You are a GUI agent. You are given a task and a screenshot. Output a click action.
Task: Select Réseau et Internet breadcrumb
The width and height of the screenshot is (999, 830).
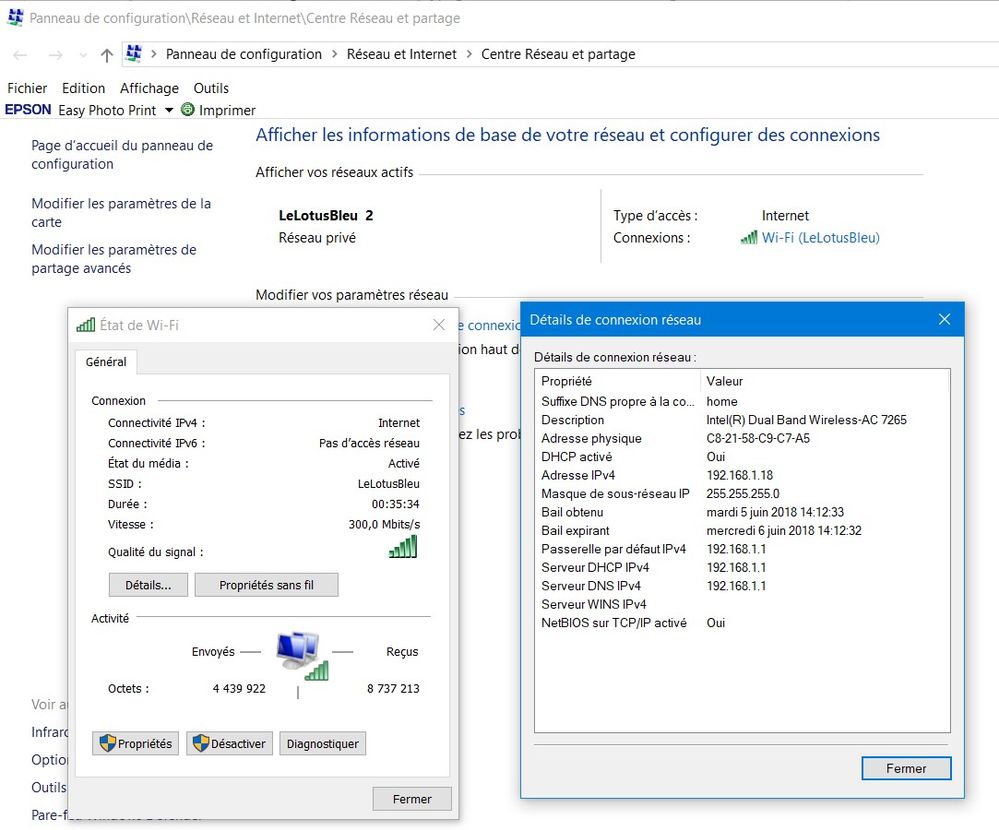tap(401, 54)
